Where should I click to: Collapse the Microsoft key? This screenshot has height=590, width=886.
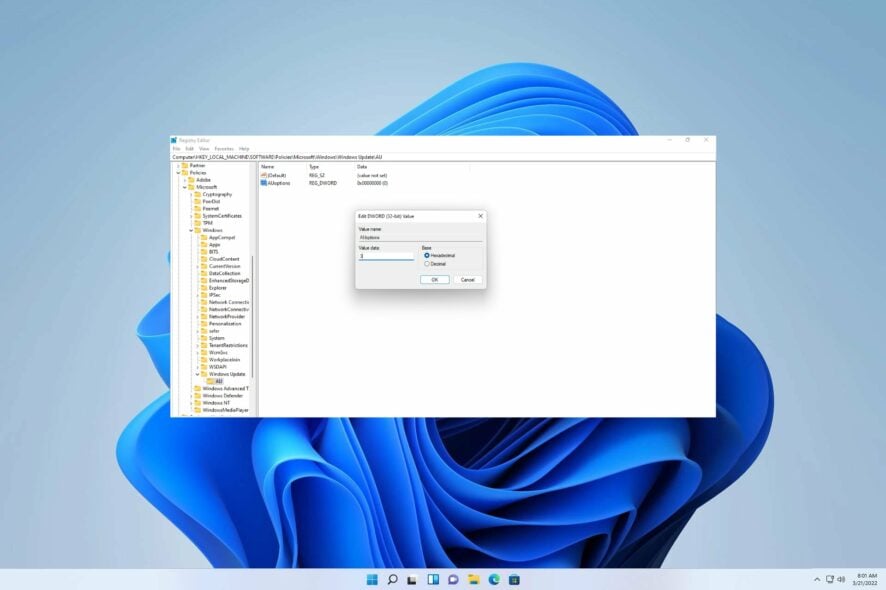point(185,187)
